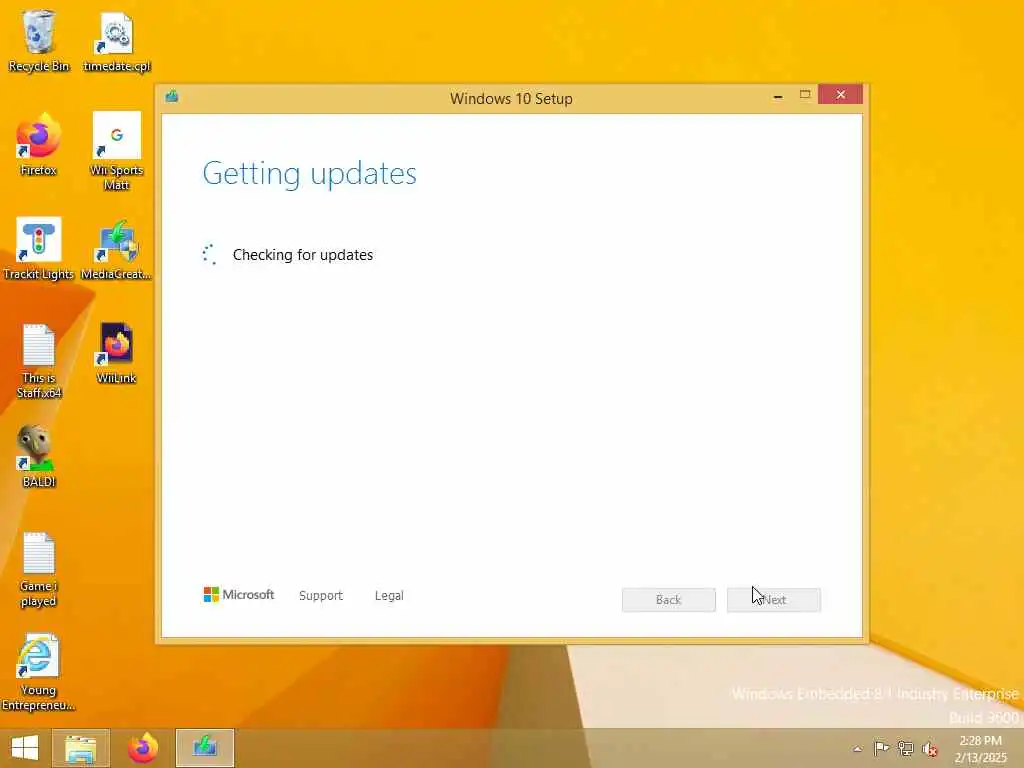Click the 'Checking for updates' text
Screen dimensions: 1024x768
tap(303, 255)
